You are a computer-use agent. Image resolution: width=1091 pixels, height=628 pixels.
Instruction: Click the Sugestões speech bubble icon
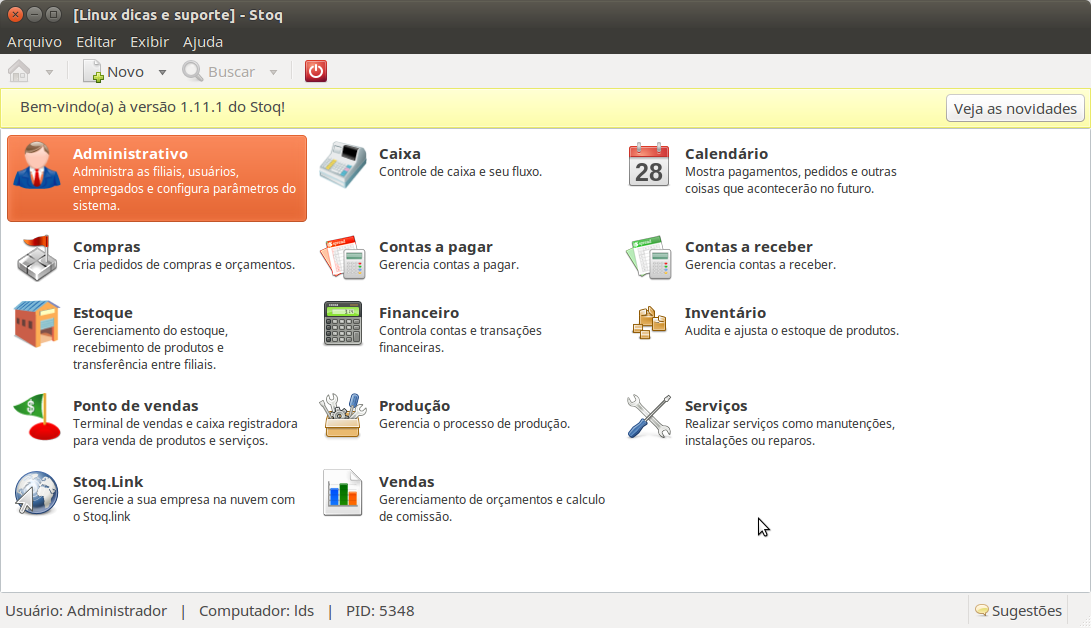pyautogui.click(x=982, y=611)
